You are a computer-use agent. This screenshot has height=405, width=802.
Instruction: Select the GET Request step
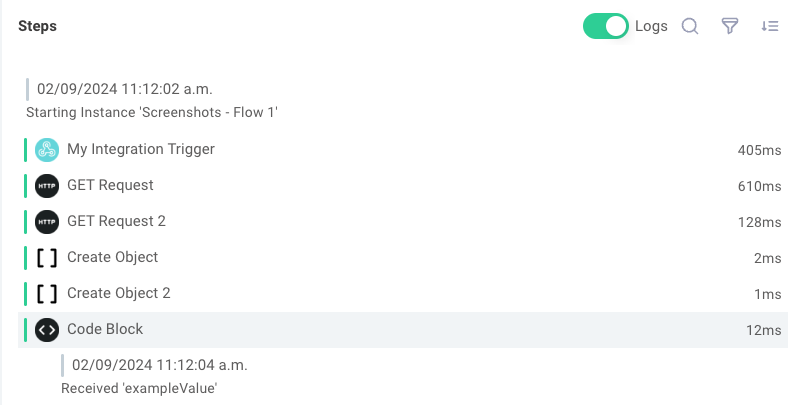tap(403, 186)
